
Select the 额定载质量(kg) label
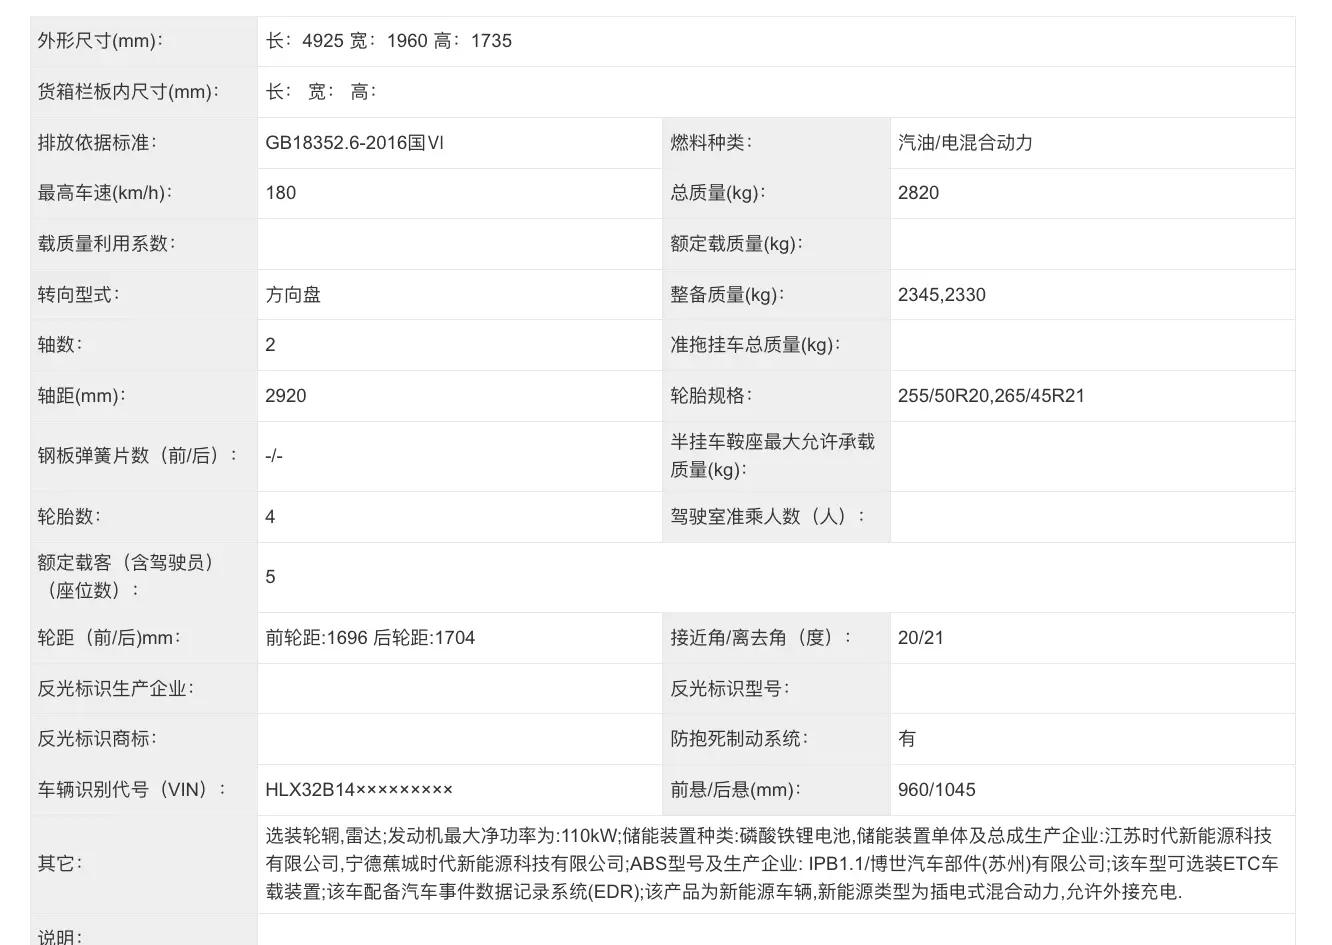point(737,244)
